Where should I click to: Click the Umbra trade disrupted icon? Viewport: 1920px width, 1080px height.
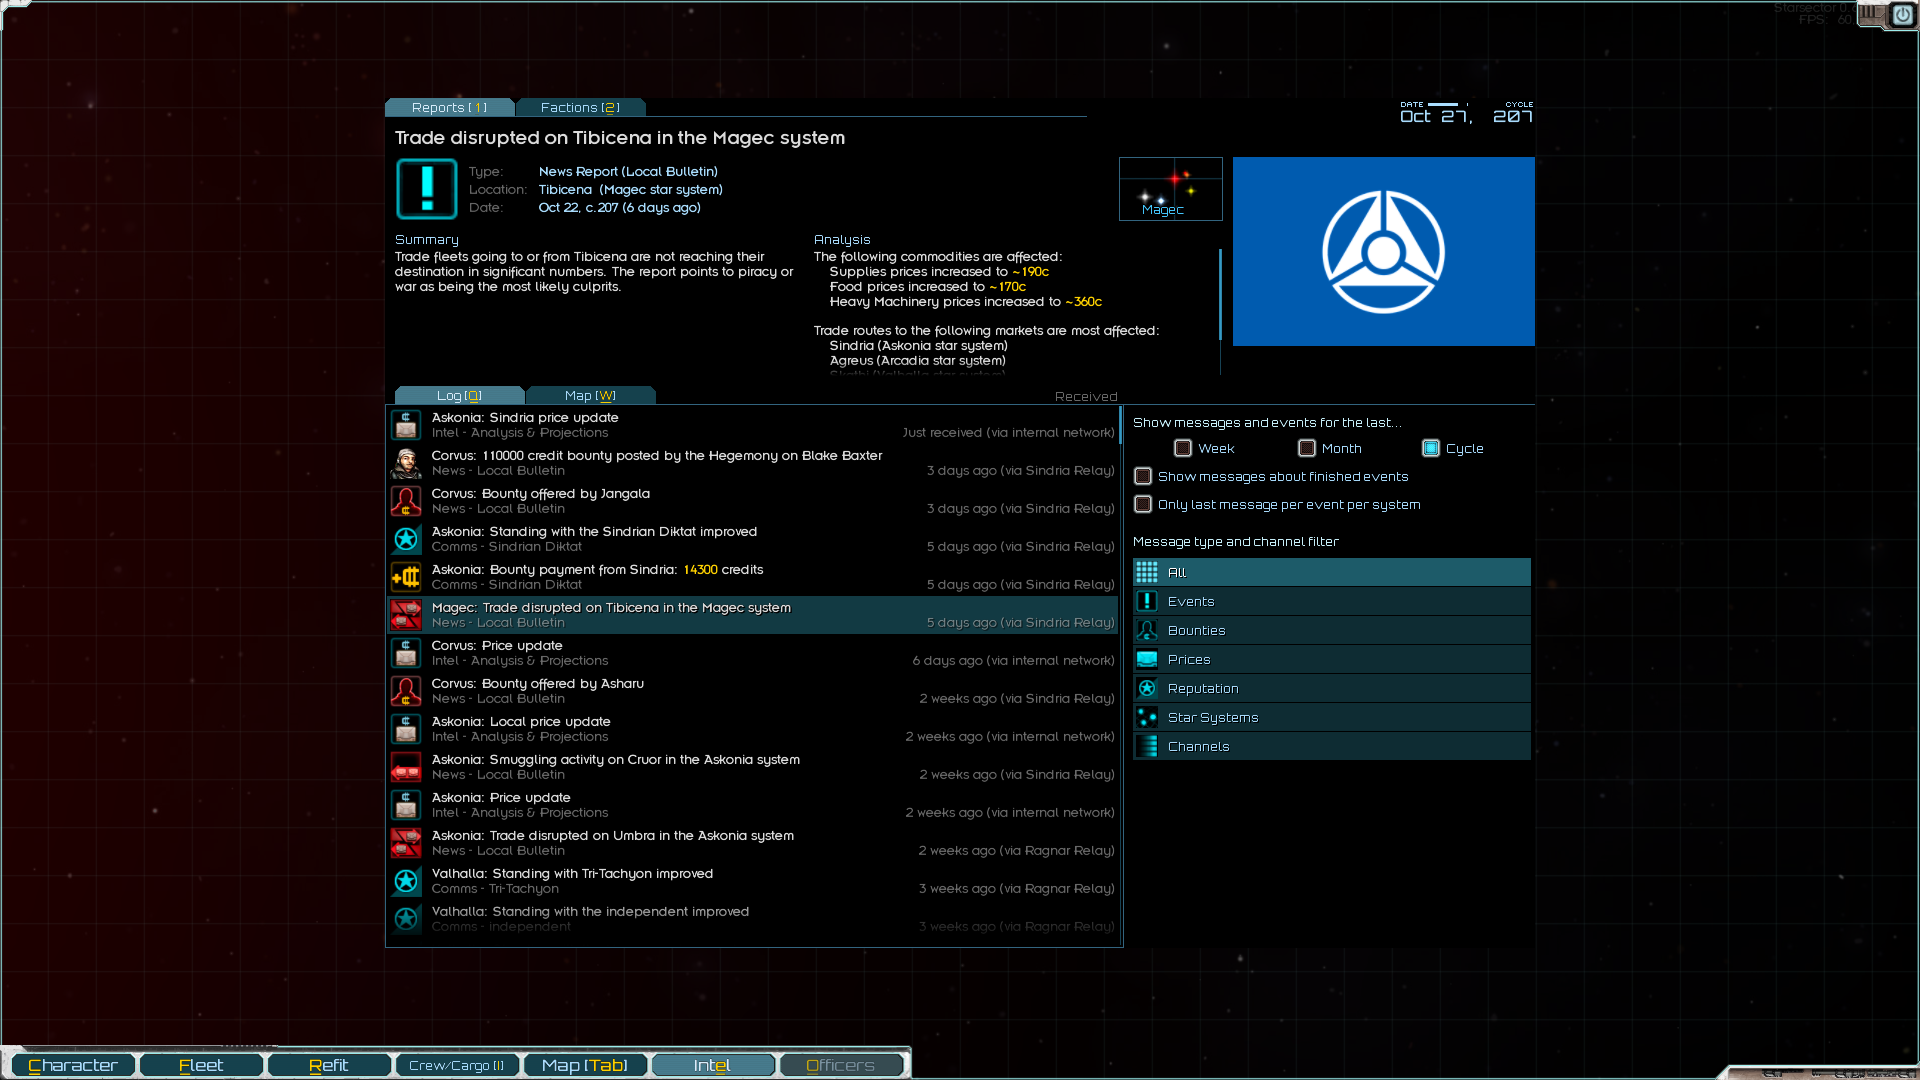pyautogui.click(x=406, y=843)
